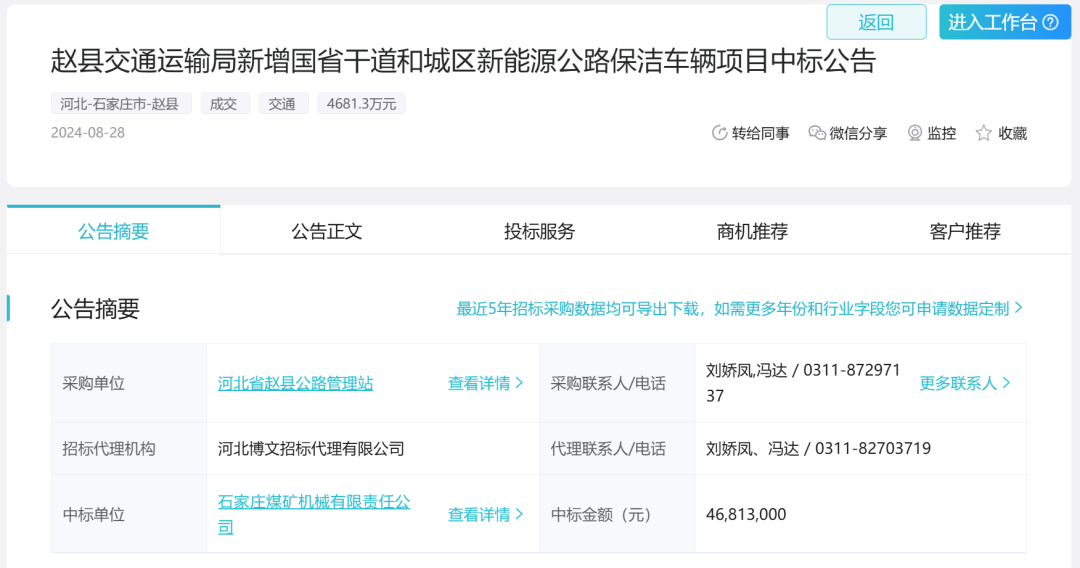Click 查看详情 in 采购单位 row

click(486, 383)
